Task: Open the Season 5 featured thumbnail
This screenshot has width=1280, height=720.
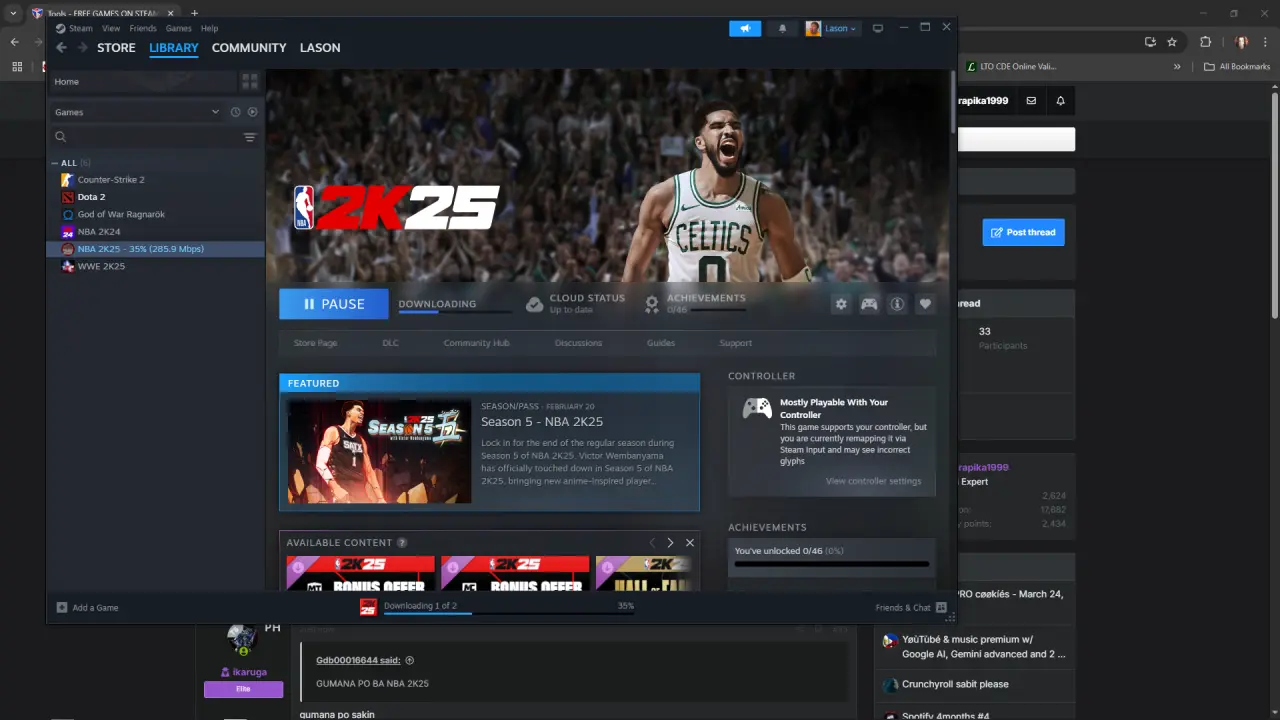Action: 379,451
